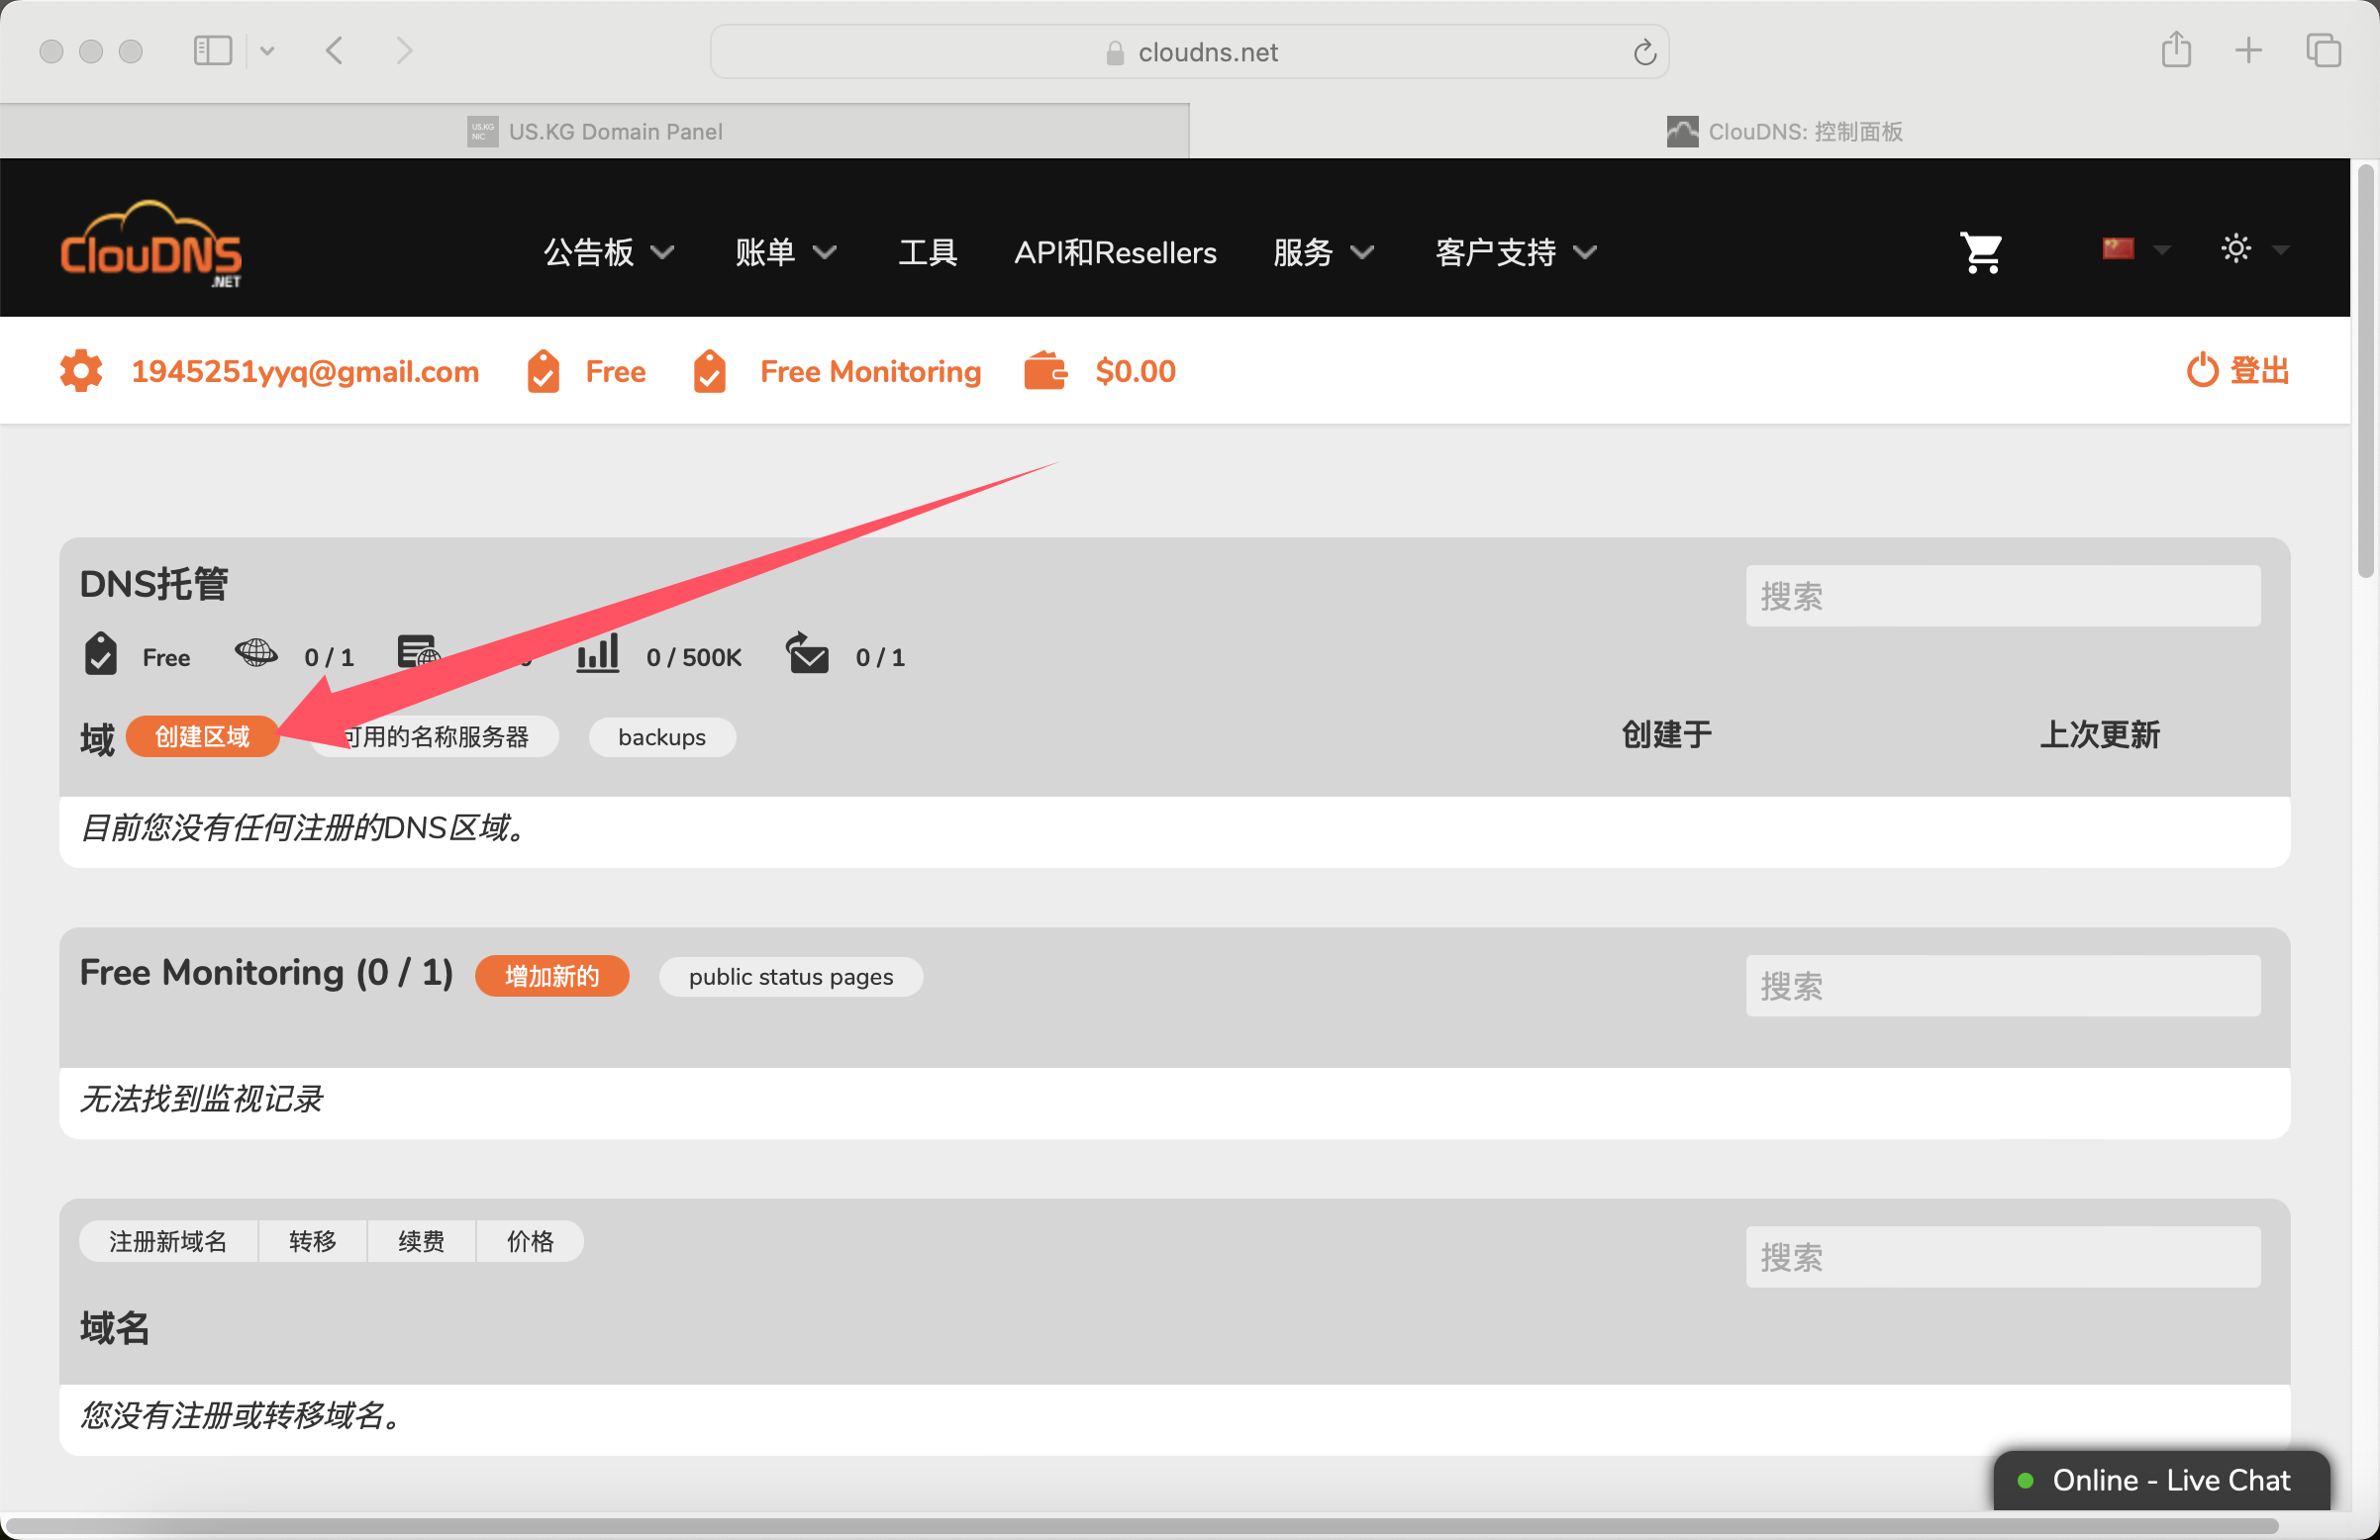Click the DNS zones globe icon
This screenshot has width=2380, height=1540.
[256, 653]
